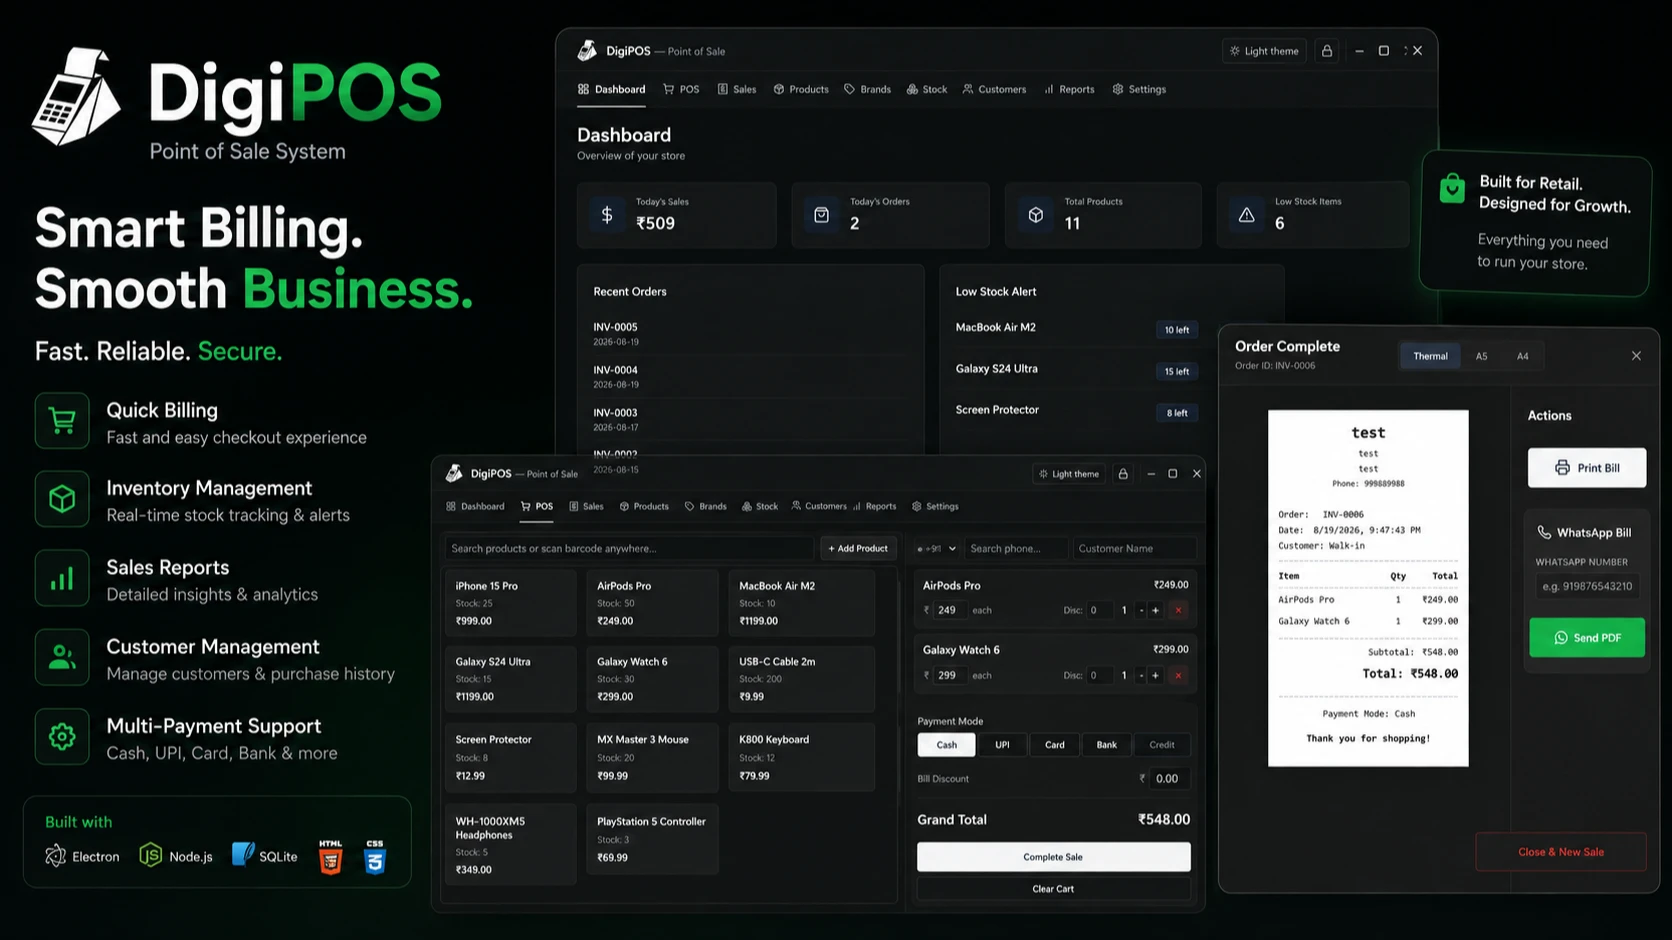Screen dimensions: 1672x940
Task: Click the lock icon in the POS window title bar
Action: point(1123,474)
